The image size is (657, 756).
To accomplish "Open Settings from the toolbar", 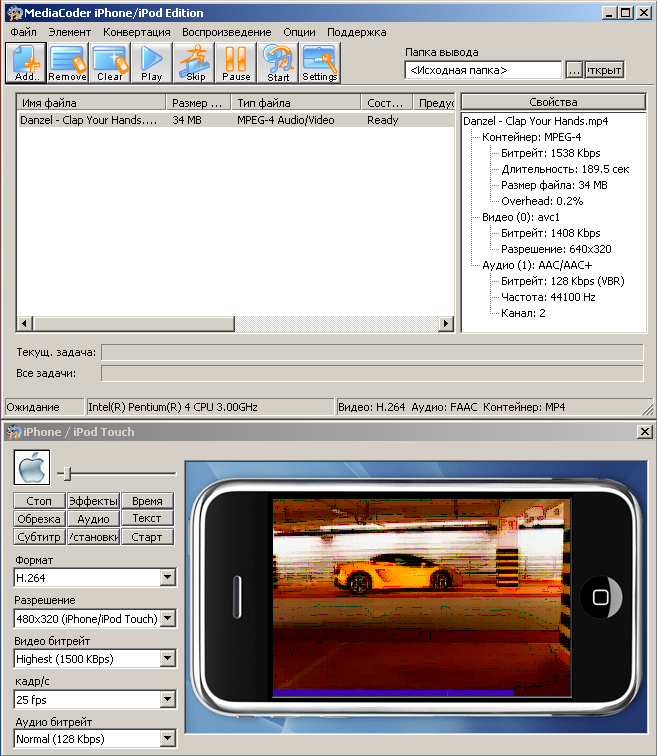I will click(x=320, y=62).
